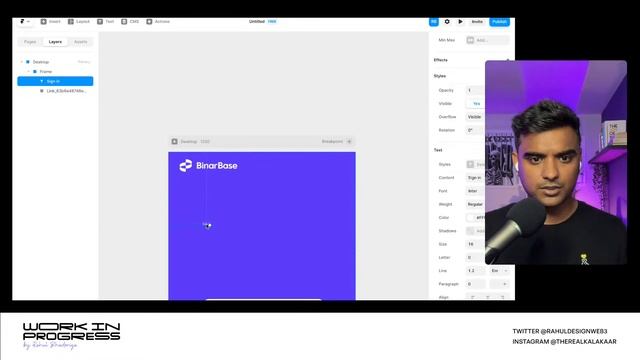The width and height of the screenshot is (640, 360).
Task: Click the Invite button
Action: [x=477, y=22]
